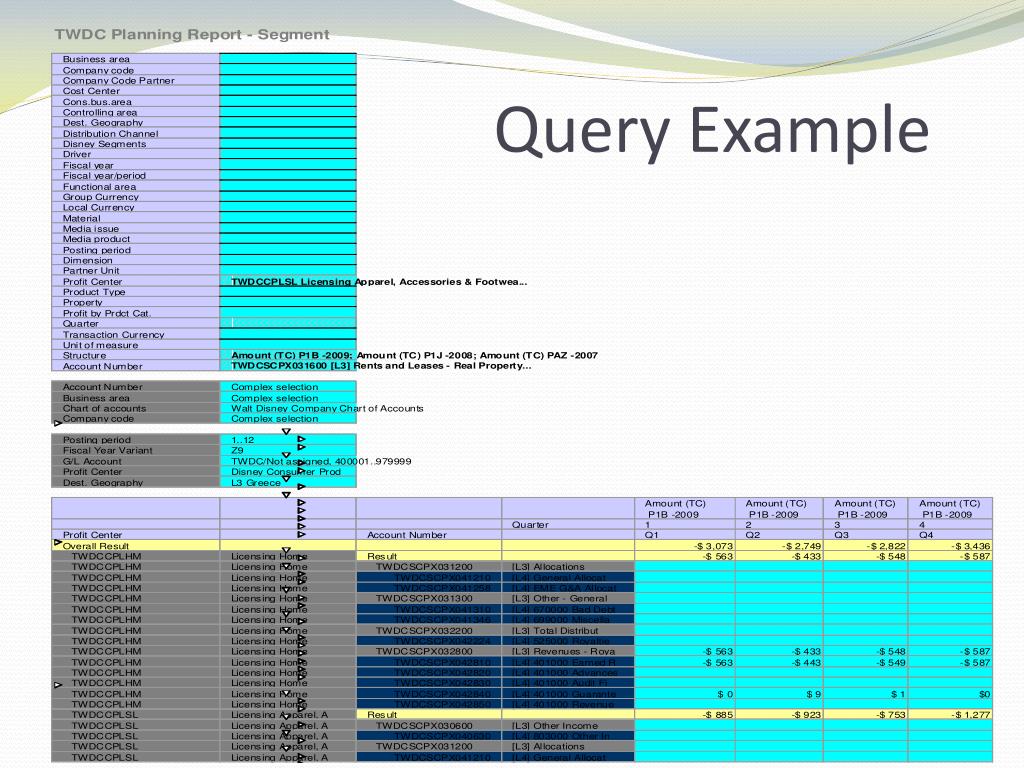Click the Profit by Prdct Cat. label
This screenshot has width=1024, height=768.
pyautogui.click(x=106, y=313)
